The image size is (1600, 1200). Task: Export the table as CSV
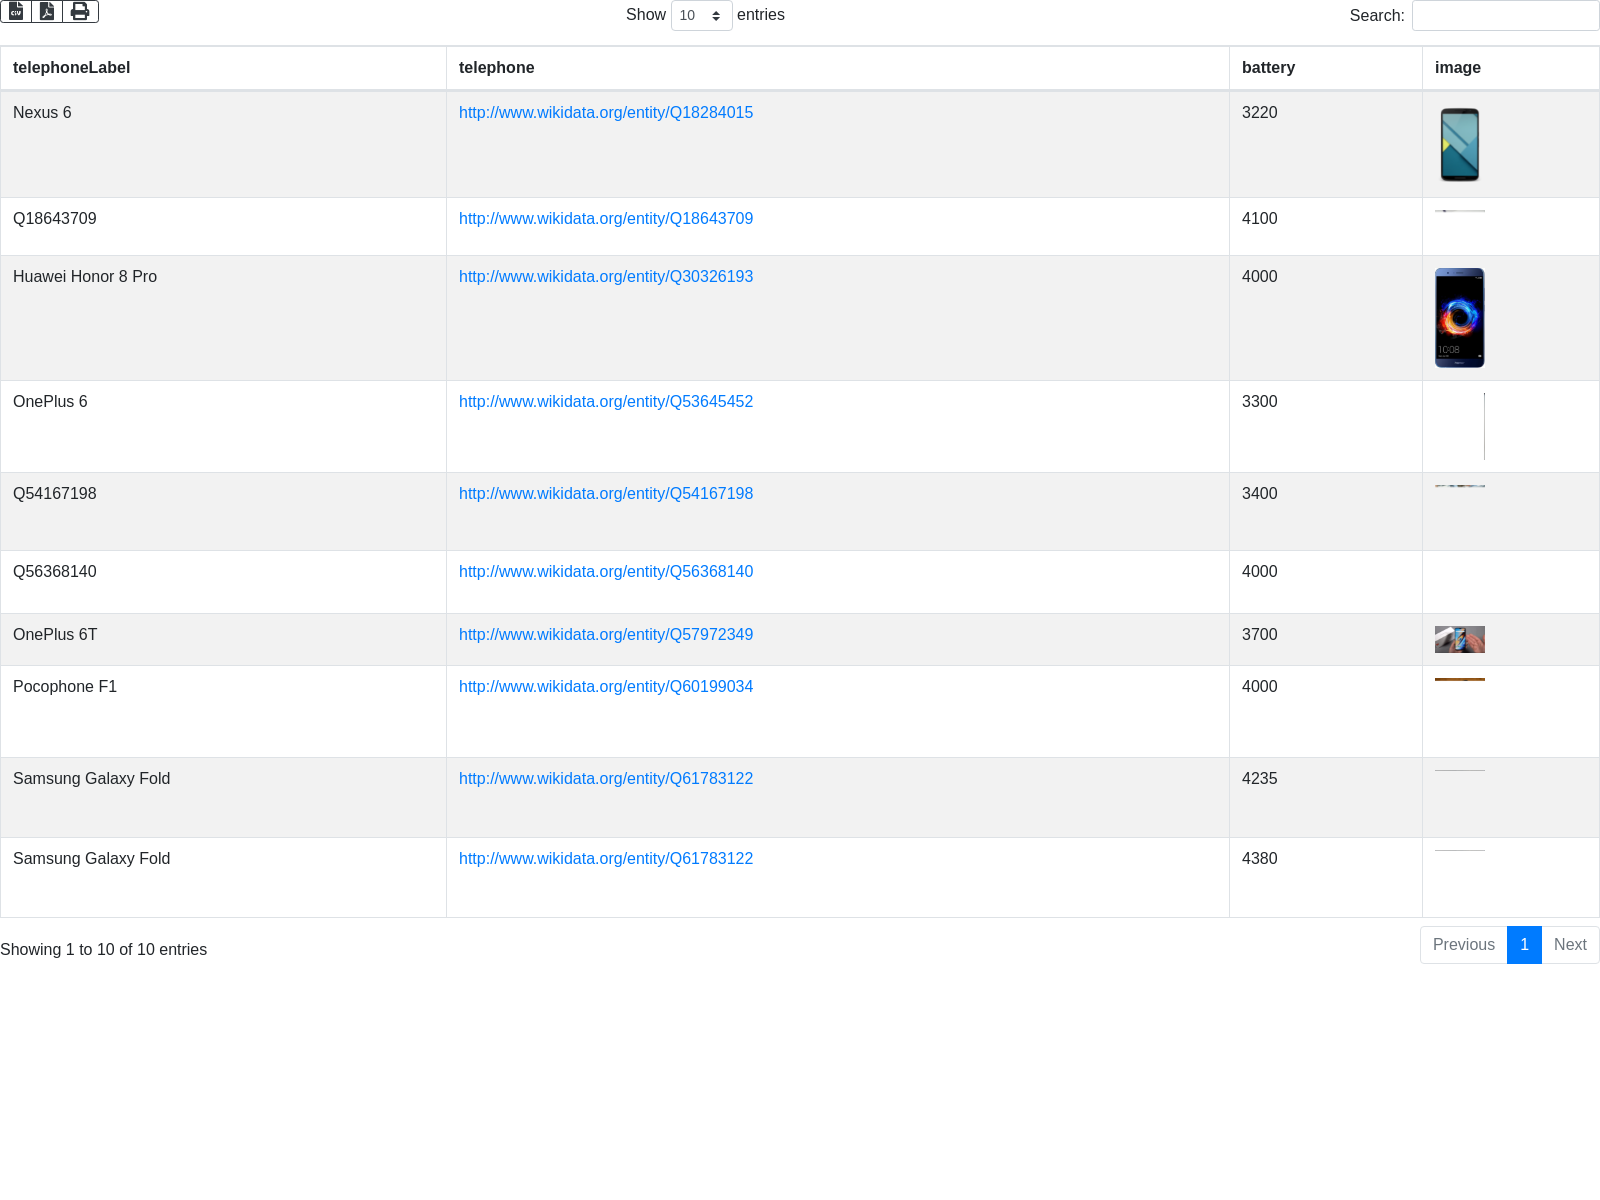pyautogui.click(x=16, y=11)
